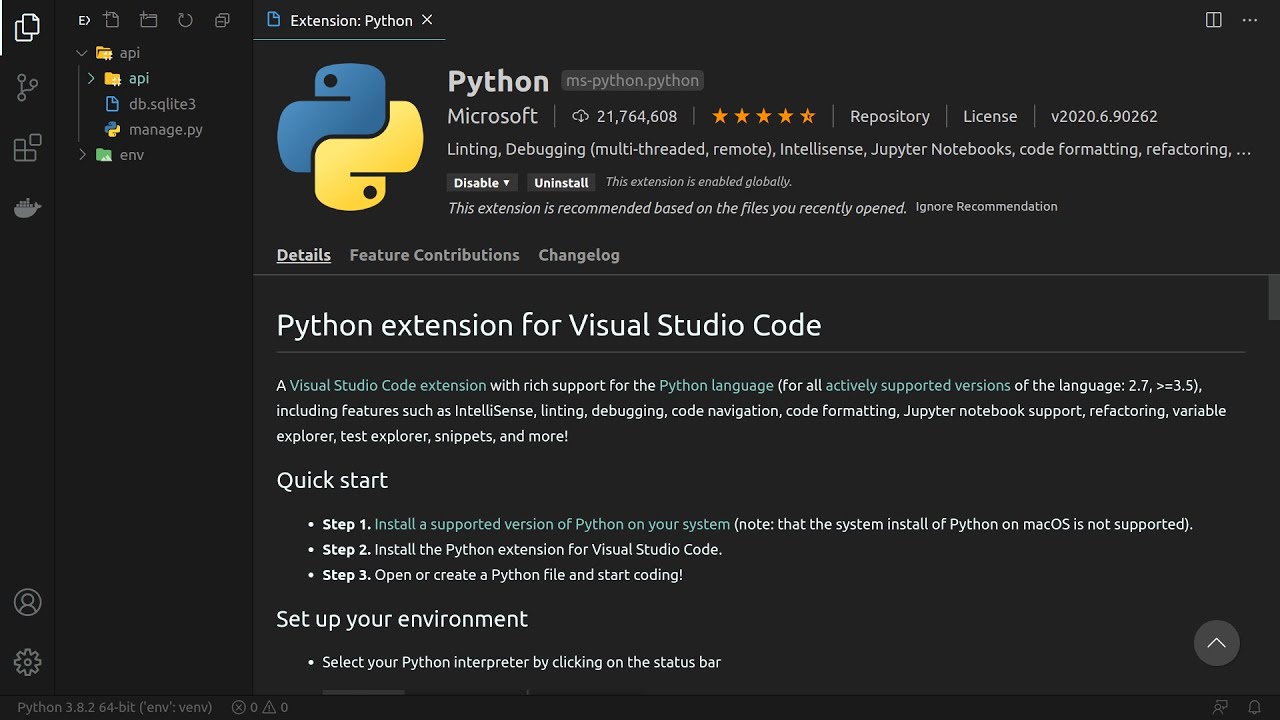
Task: Open the Repository link
Action: [890, 116]
